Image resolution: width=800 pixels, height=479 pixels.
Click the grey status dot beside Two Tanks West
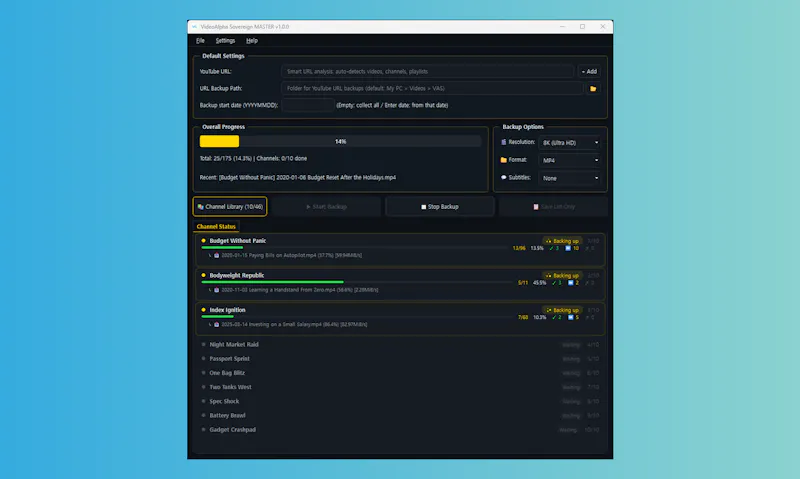pyautogui.click(x=204, y=387)
